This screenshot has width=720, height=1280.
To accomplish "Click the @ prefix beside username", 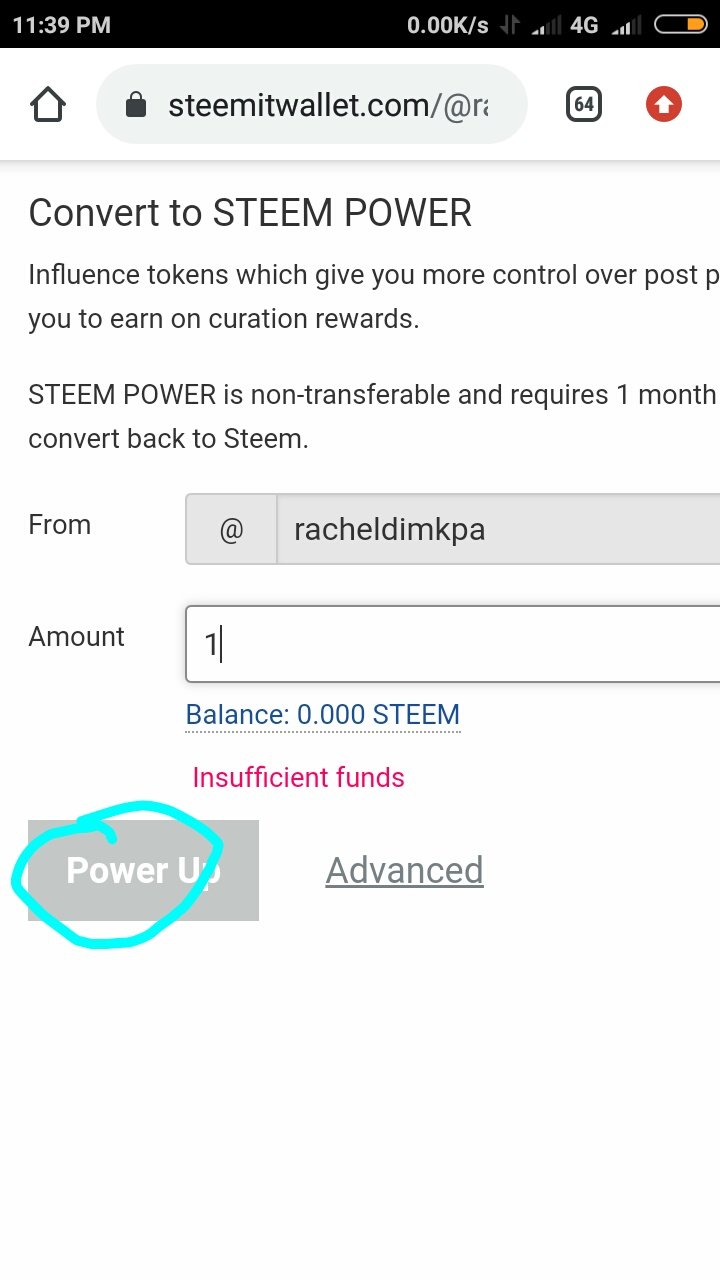I will 231,529.
